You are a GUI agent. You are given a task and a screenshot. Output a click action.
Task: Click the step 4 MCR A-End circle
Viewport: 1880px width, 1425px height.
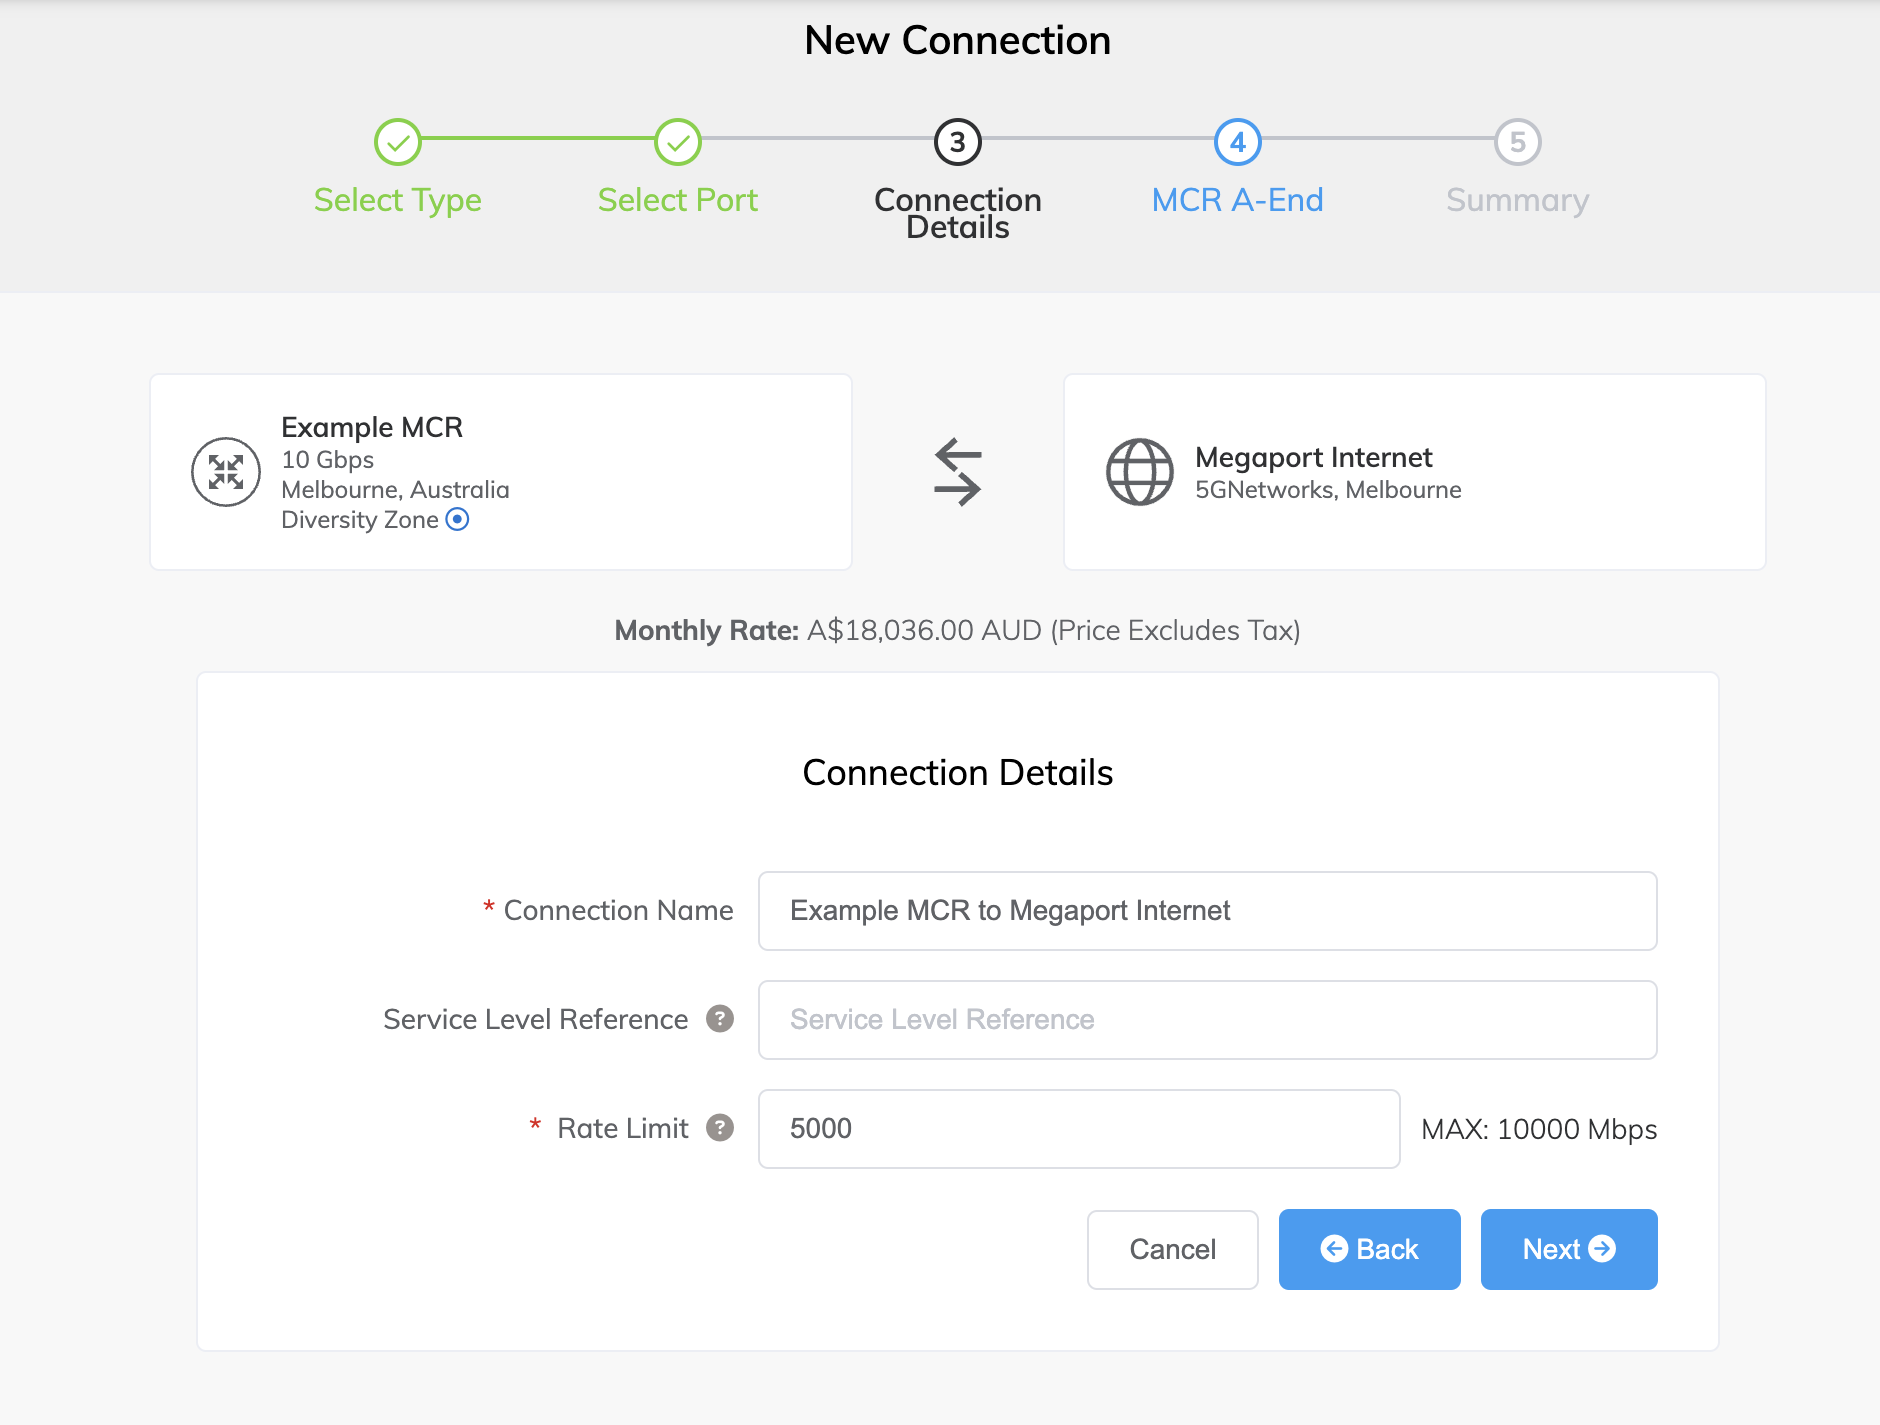[x=1238, y=142]
